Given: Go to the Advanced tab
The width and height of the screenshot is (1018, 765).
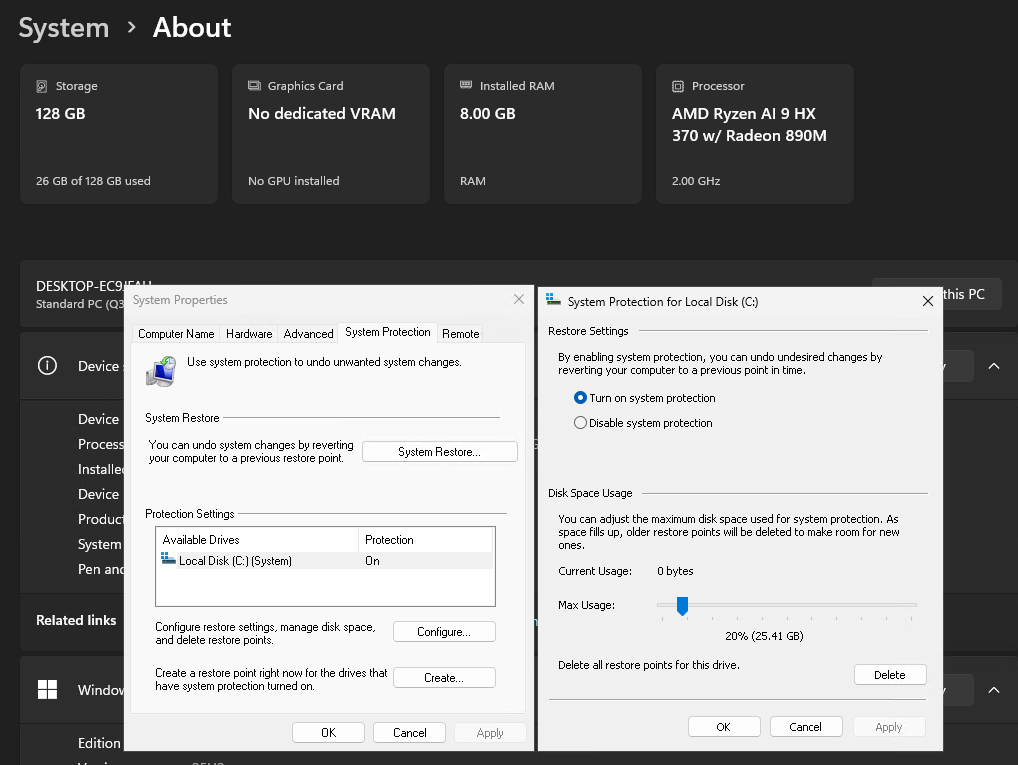Looking at the screenshot, I should [x=308, y=334].
